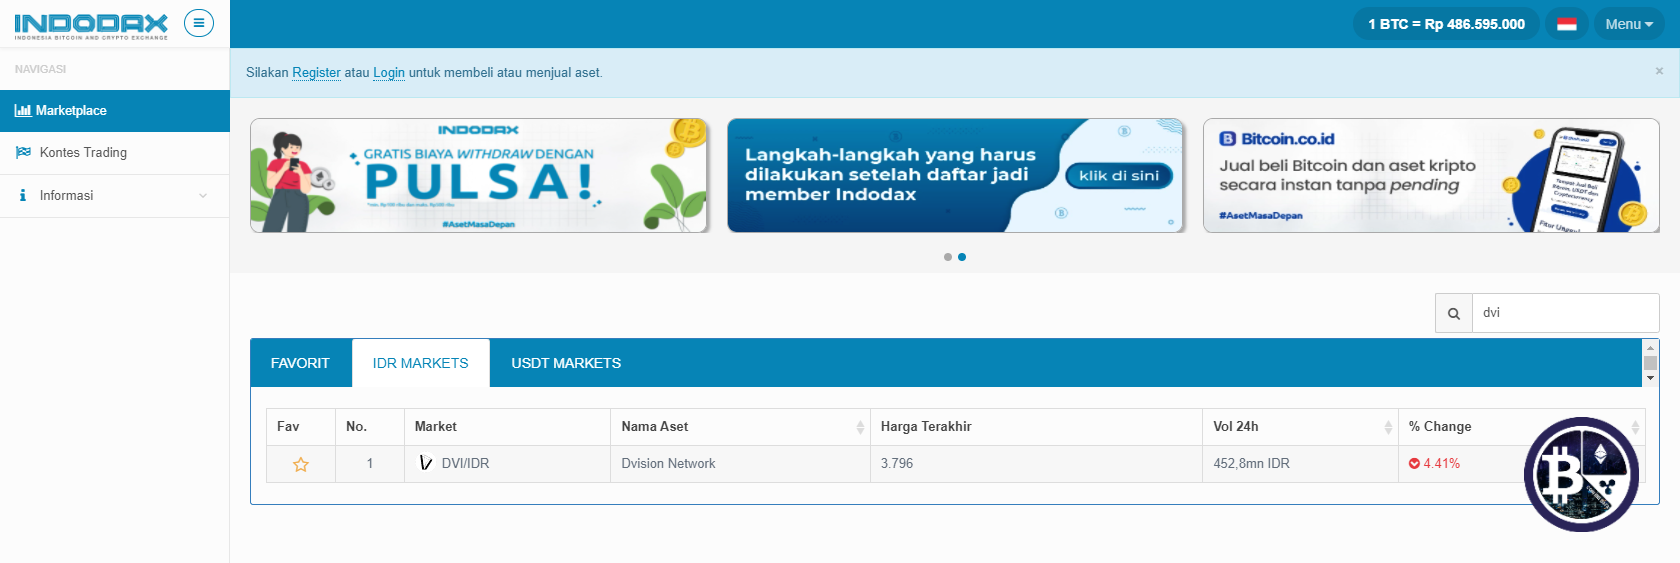Viewport: 1680px width, 563px height.
Task: Click the search magnifier icon
Action: 1454,313
